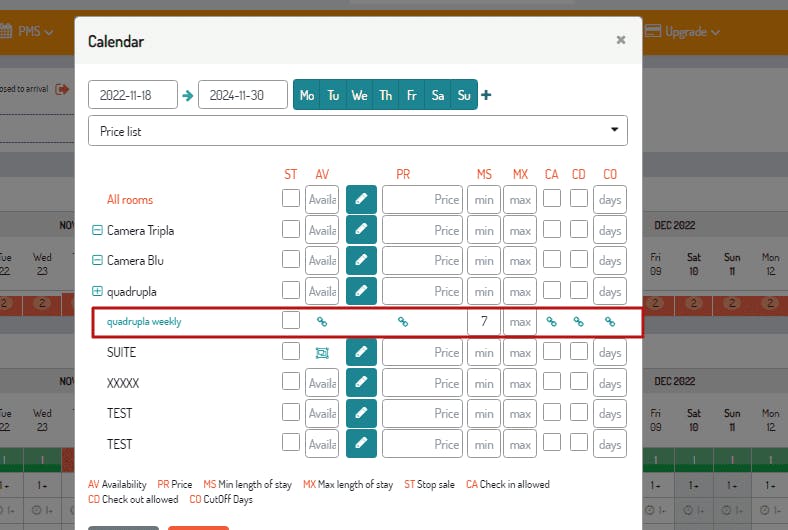788x530 pixels.
Task: Click the quadrupla weekly rate link
Action: pos(144,322)
